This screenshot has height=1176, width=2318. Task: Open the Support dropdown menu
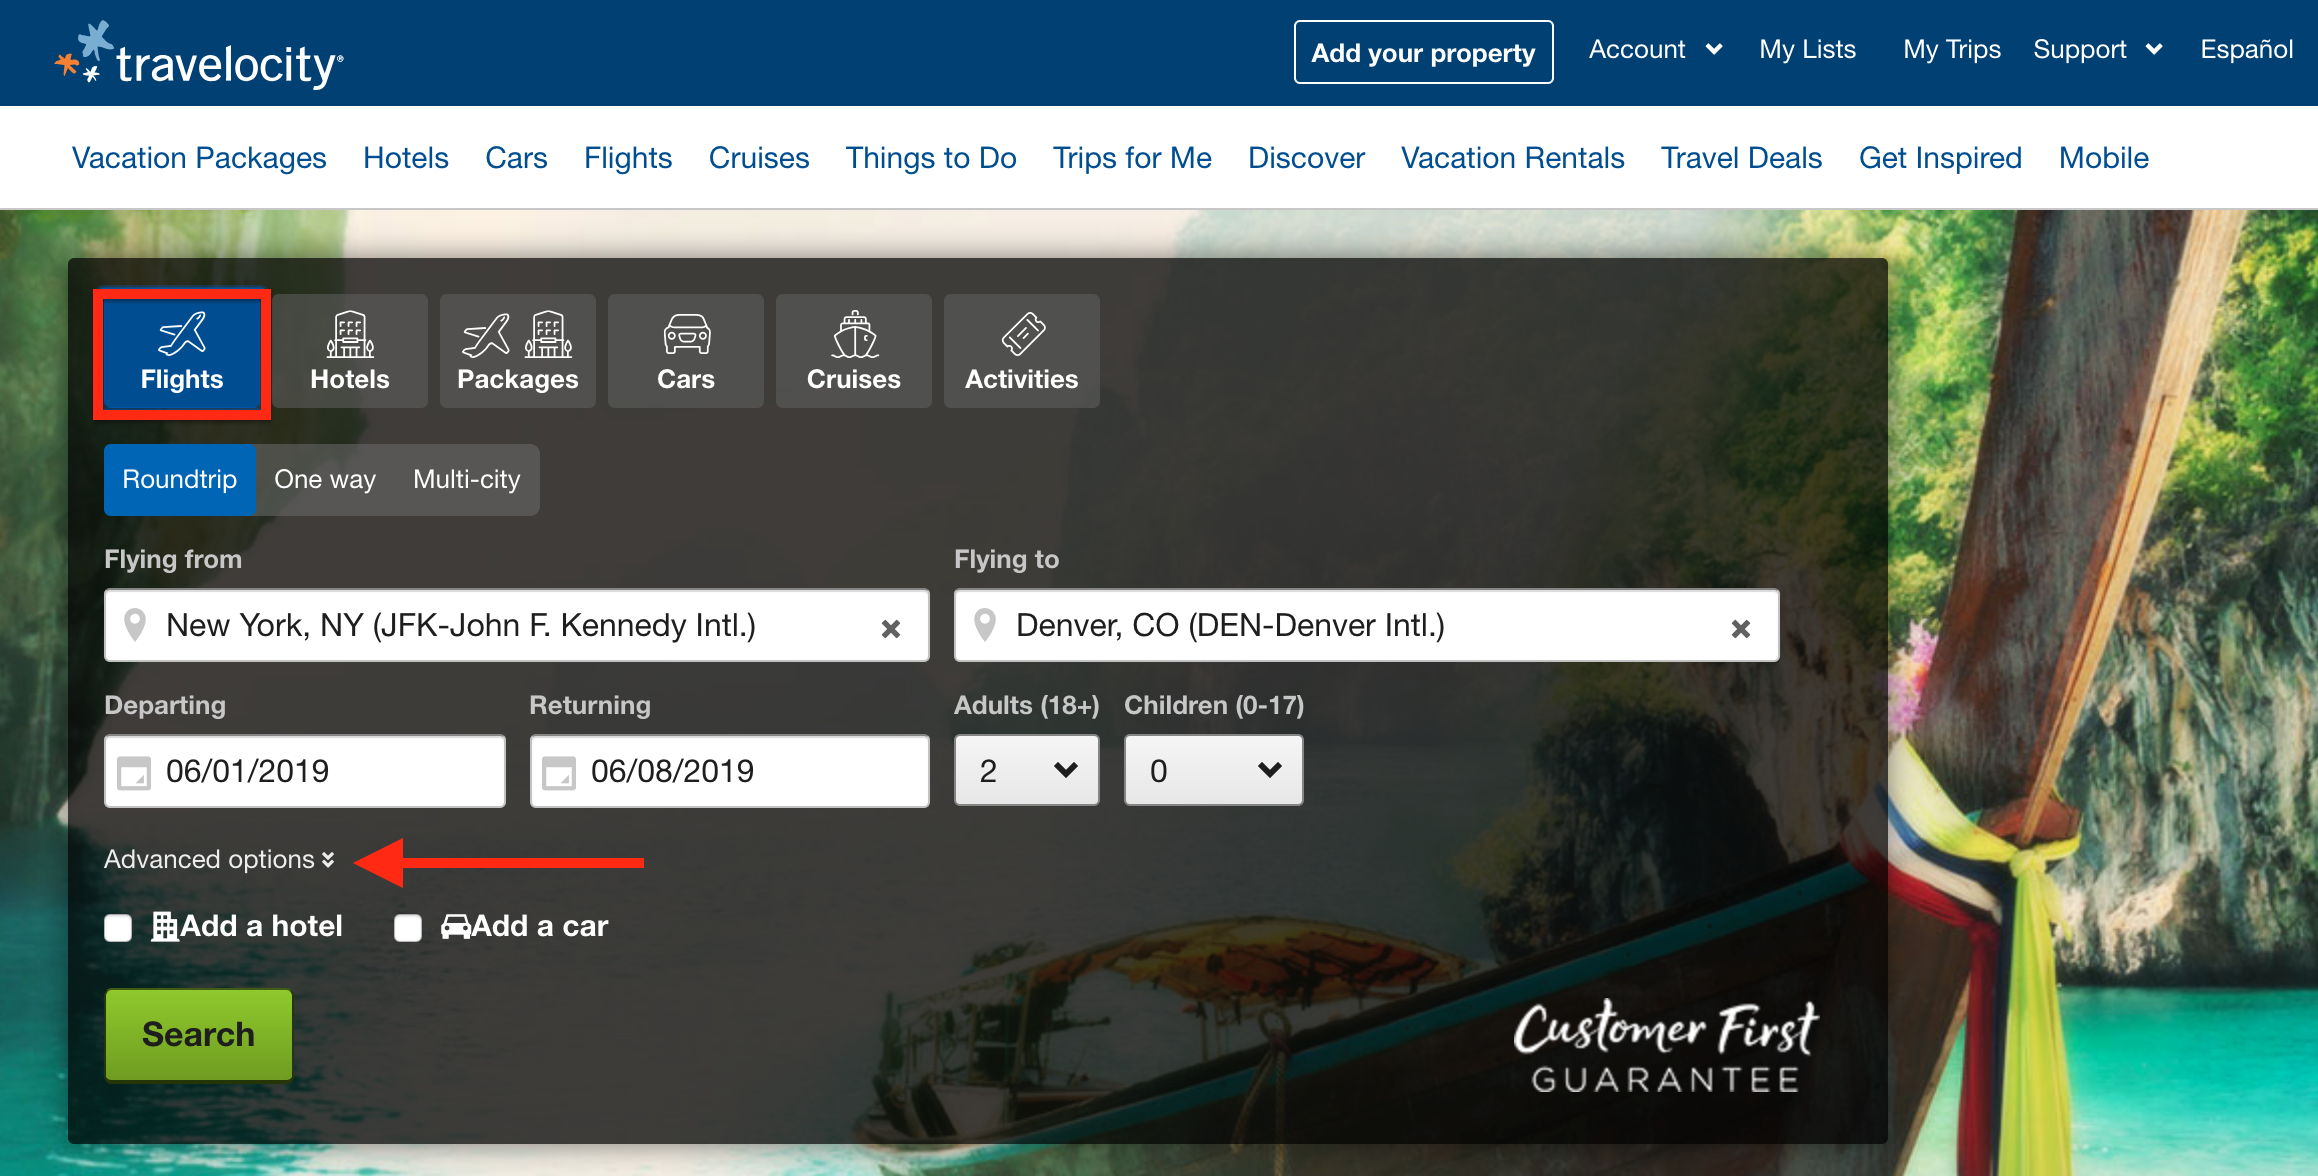[x=2098, y=50]
